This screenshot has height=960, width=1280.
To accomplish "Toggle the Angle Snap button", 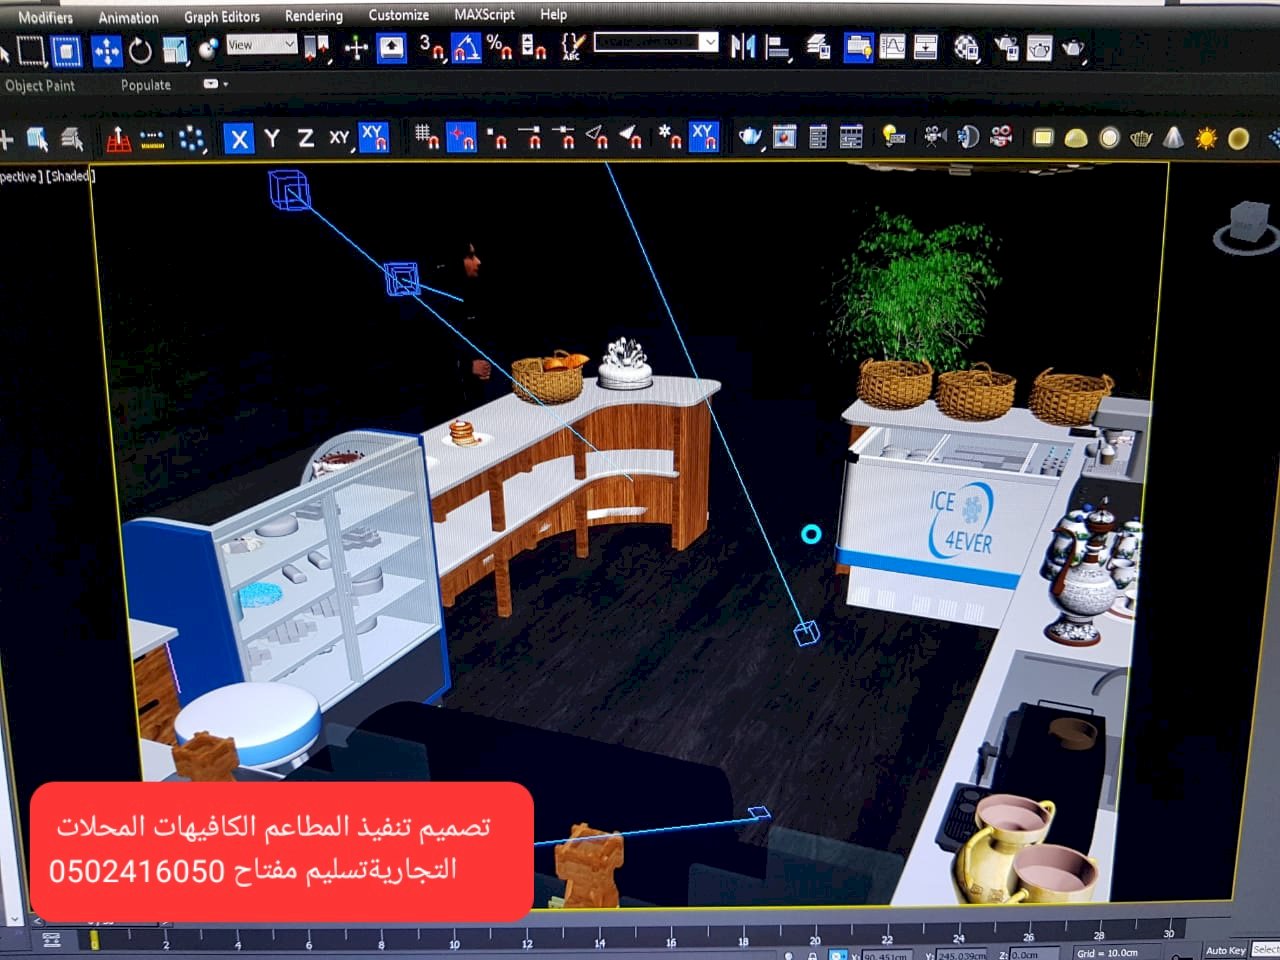I will tap(465, 47).
